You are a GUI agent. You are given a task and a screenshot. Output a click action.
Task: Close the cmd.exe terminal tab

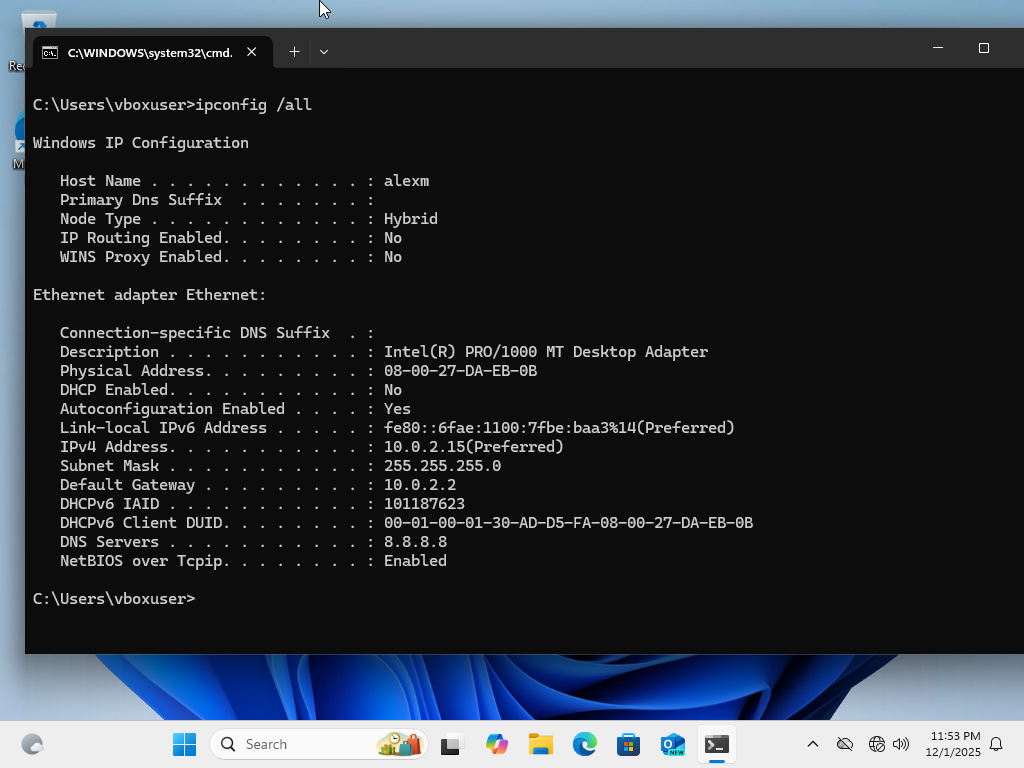(252, 52)
